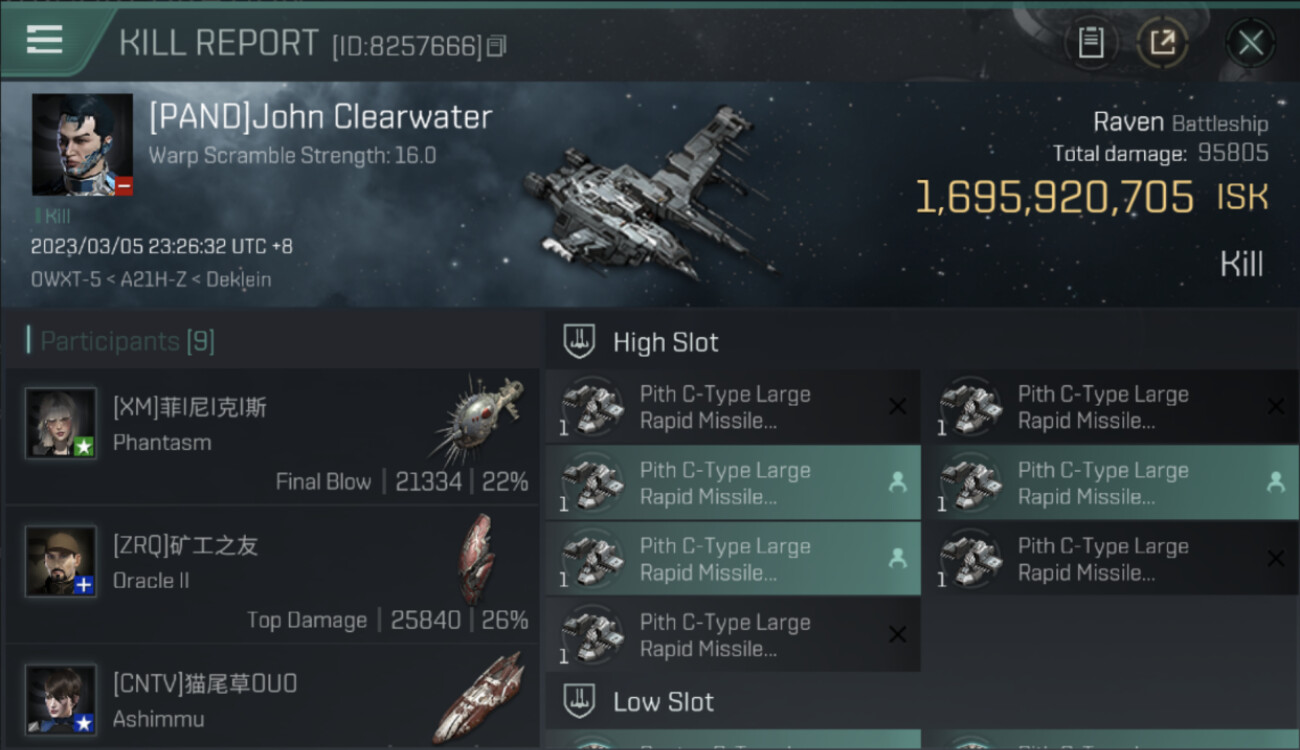Image resolution: width=1300 pixels, height=750 pixels.
Task: Copy the kill report ID
Action: [497, 46]
